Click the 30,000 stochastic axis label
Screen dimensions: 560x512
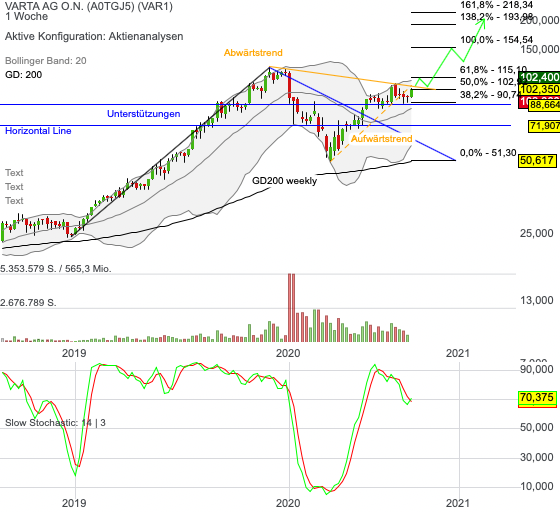536,457
